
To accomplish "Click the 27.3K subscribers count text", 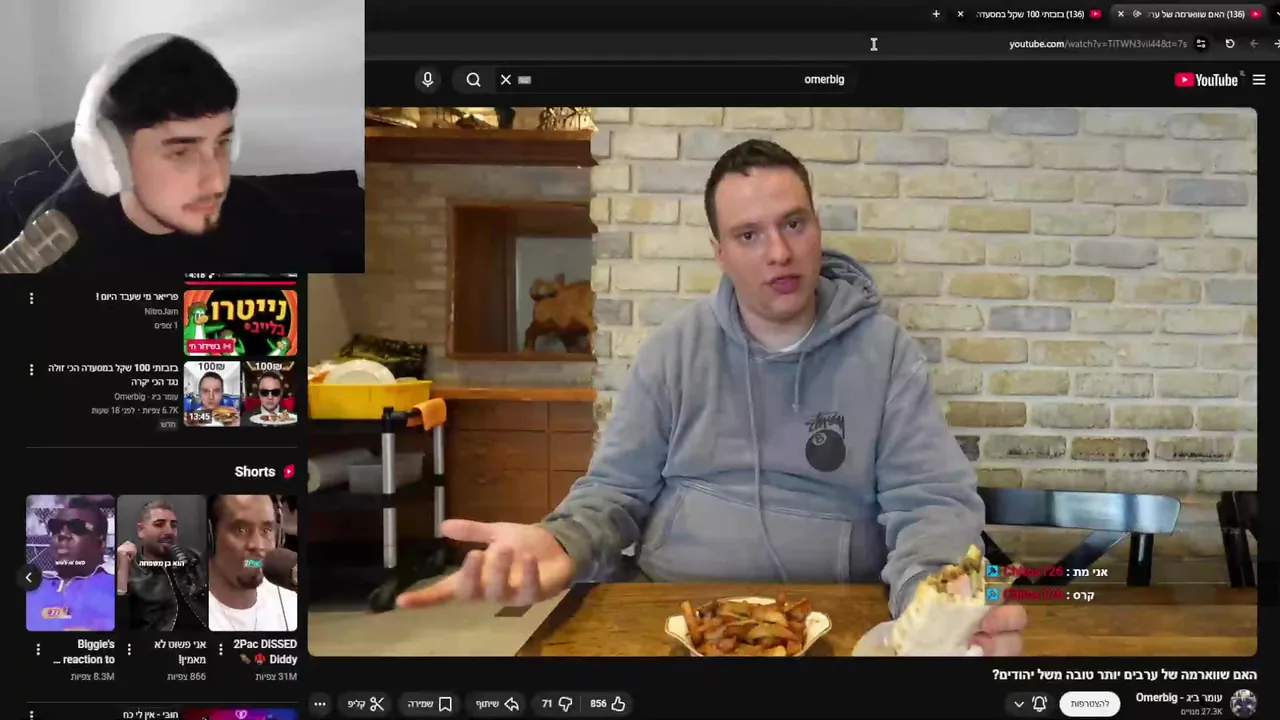I will coord(1203,712).
